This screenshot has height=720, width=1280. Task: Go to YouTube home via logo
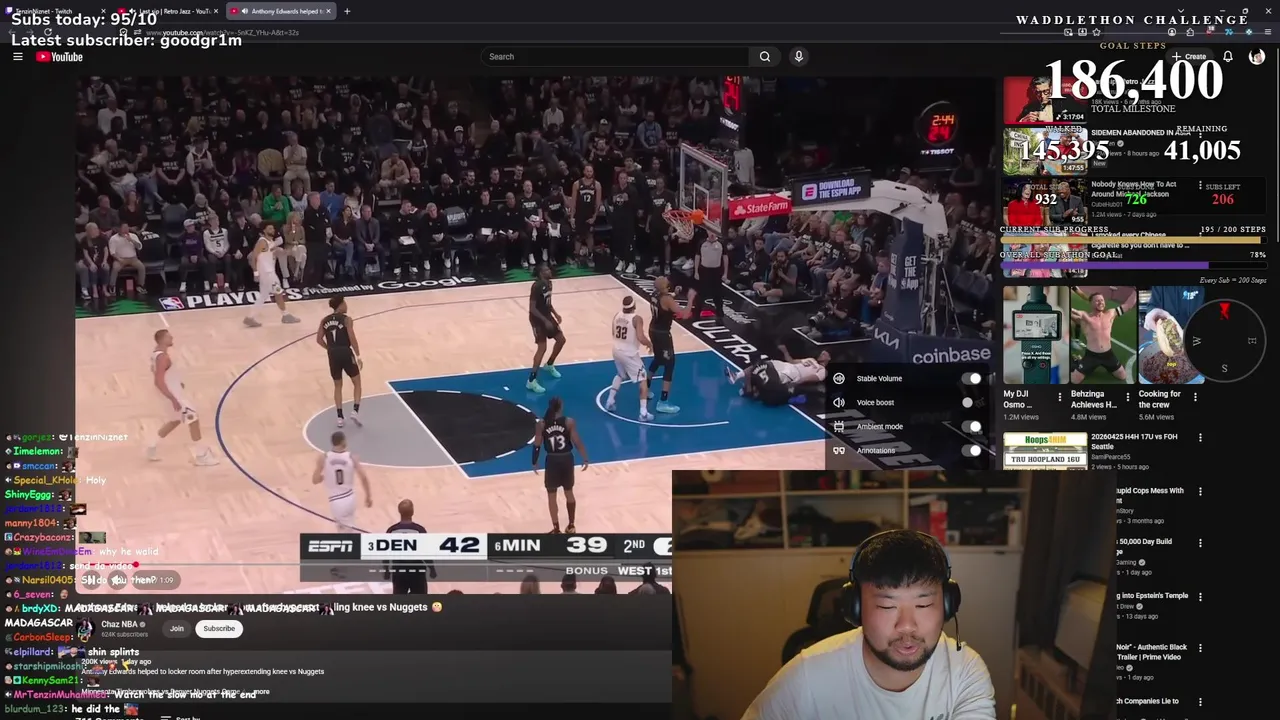point(59,57)
